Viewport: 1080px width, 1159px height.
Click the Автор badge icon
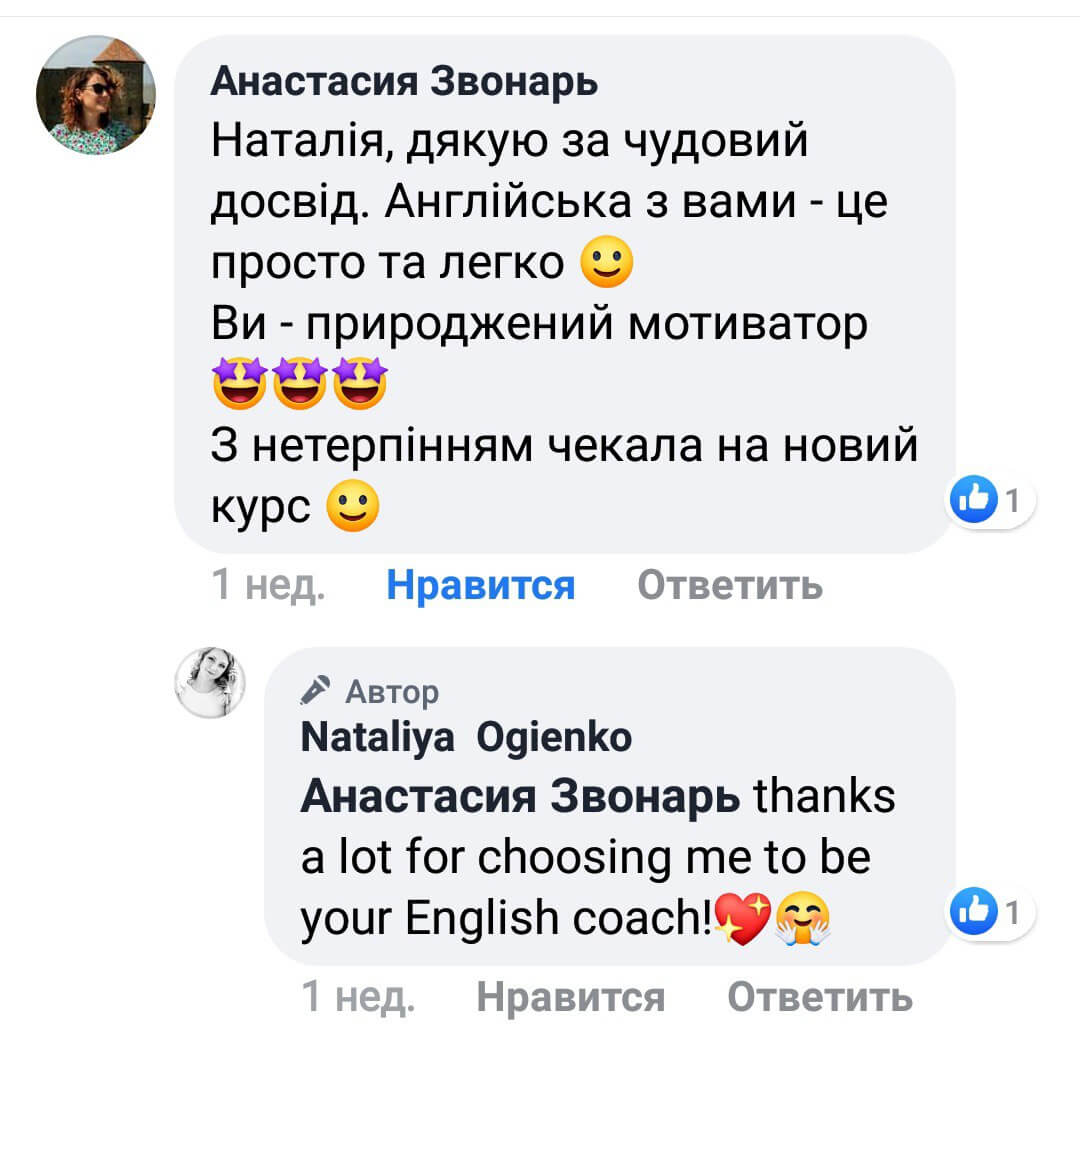coord(315,691)
